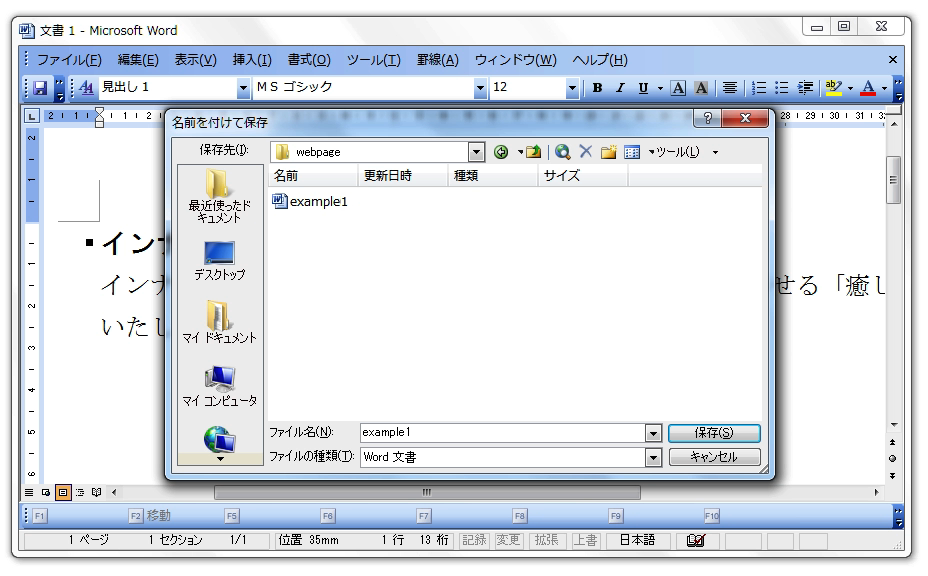This screenshot has width=928, height=576.
Task: Toggle Bold formatting in toolbar
Action: pyautogui.click(x=598, y=87)
